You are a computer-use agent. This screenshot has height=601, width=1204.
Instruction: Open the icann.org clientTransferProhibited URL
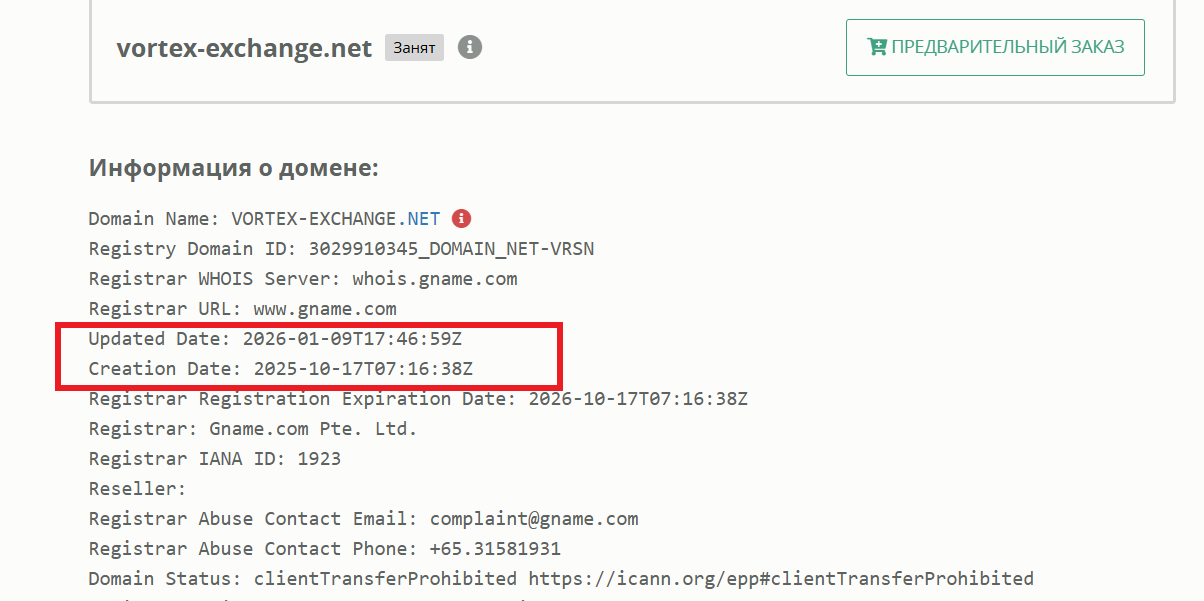pyautogui.click(x=781, y=578)
